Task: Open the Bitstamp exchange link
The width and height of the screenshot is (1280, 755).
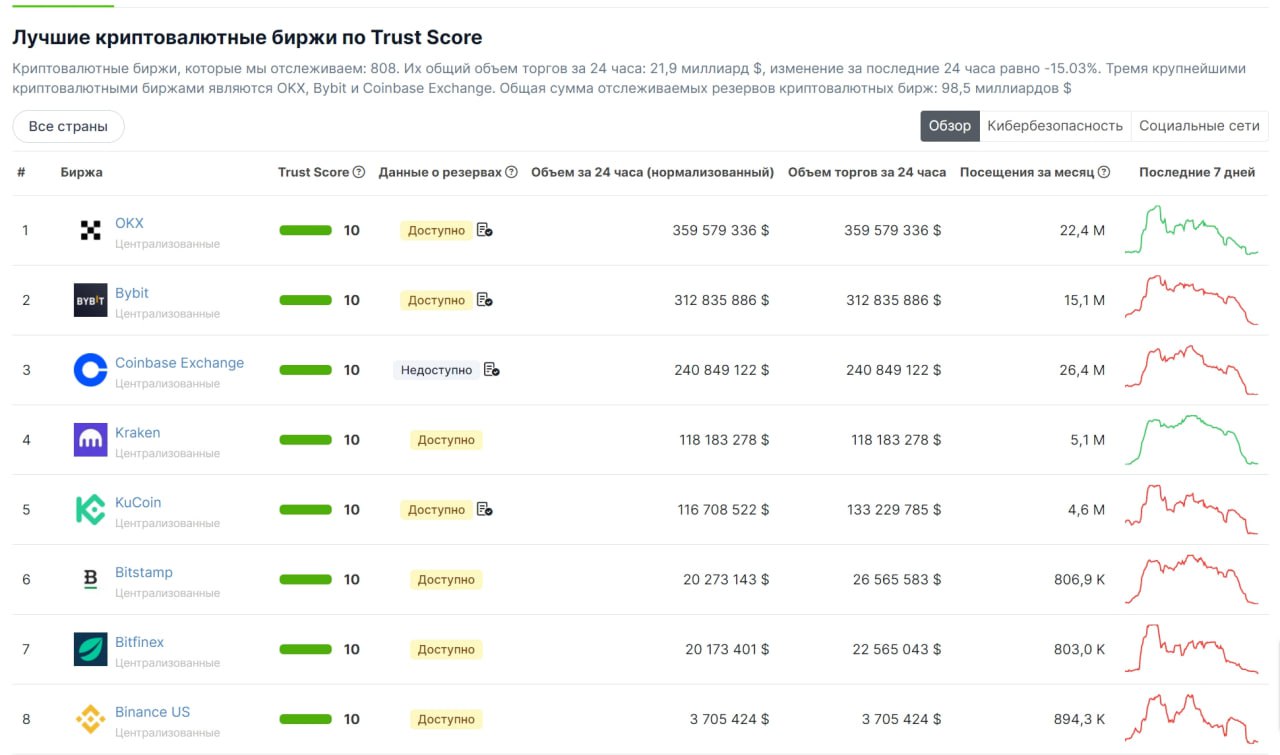Action: point(144,572)
